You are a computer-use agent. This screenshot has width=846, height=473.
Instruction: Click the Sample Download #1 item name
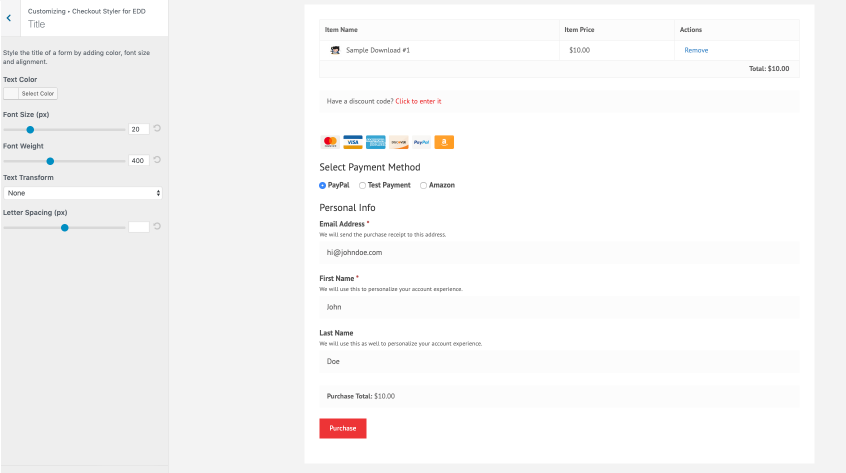(x=378, y=50)
